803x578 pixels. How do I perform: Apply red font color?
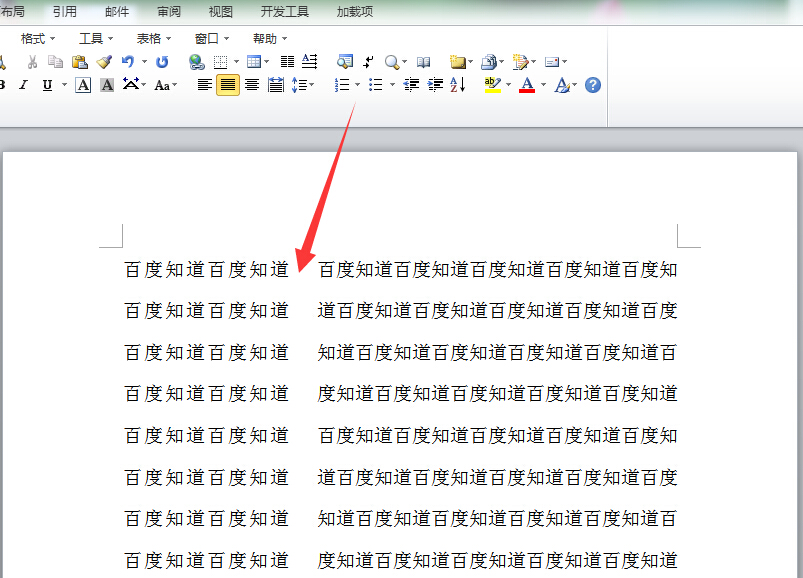pos(527,85)
